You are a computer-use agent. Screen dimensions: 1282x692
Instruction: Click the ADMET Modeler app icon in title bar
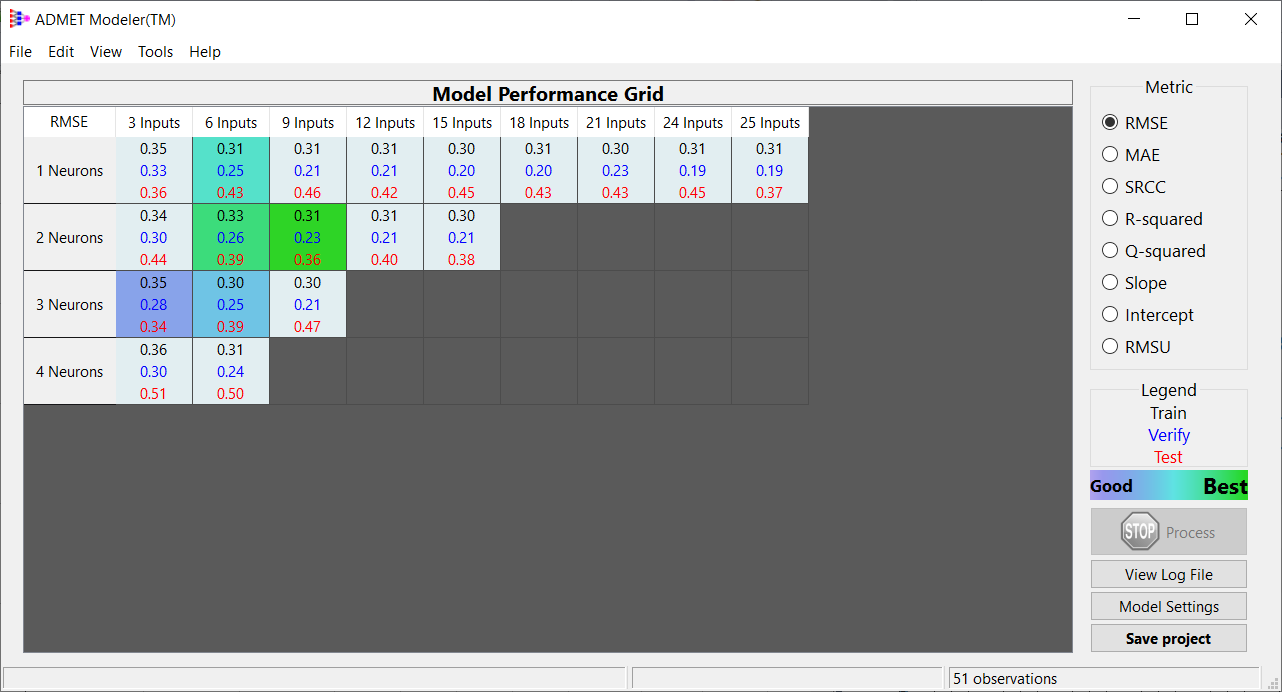tap(19, 19)
